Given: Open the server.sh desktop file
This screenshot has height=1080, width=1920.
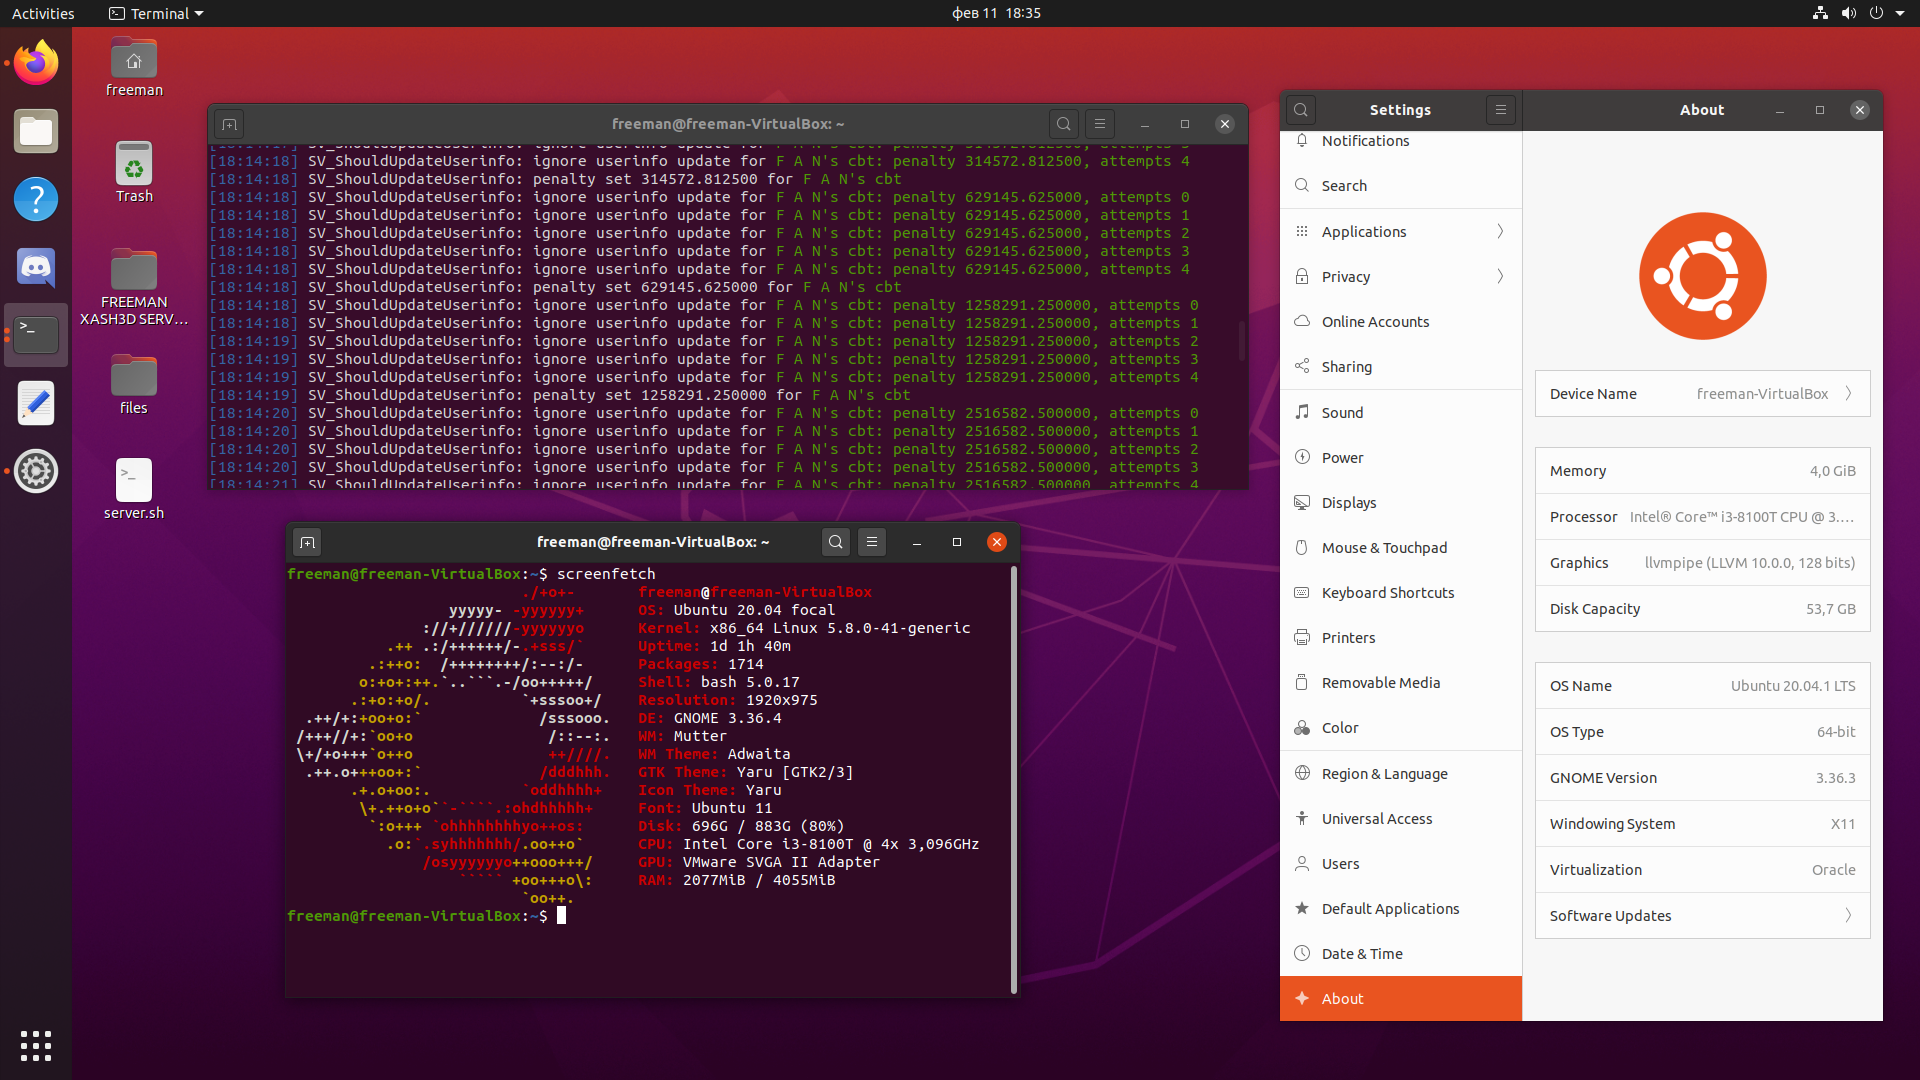Looking at the screenshot, I should point(134,489).
